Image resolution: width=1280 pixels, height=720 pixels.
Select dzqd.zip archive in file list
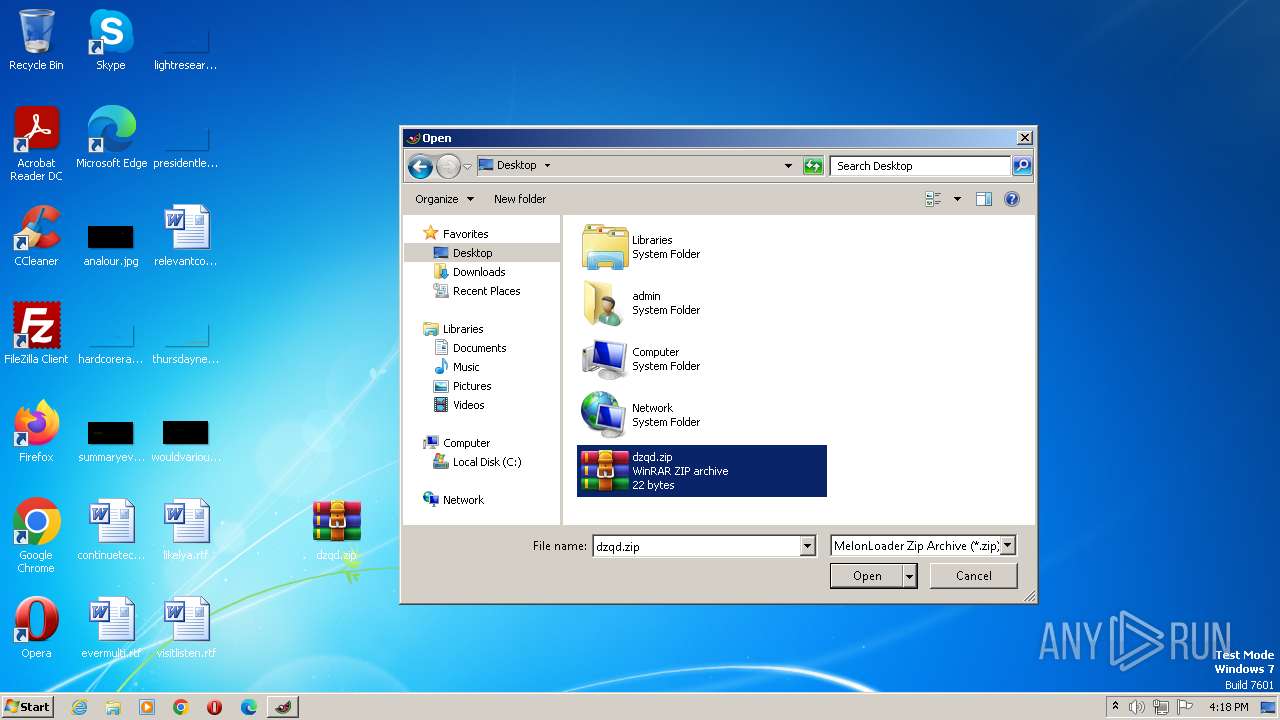(702, 471)
